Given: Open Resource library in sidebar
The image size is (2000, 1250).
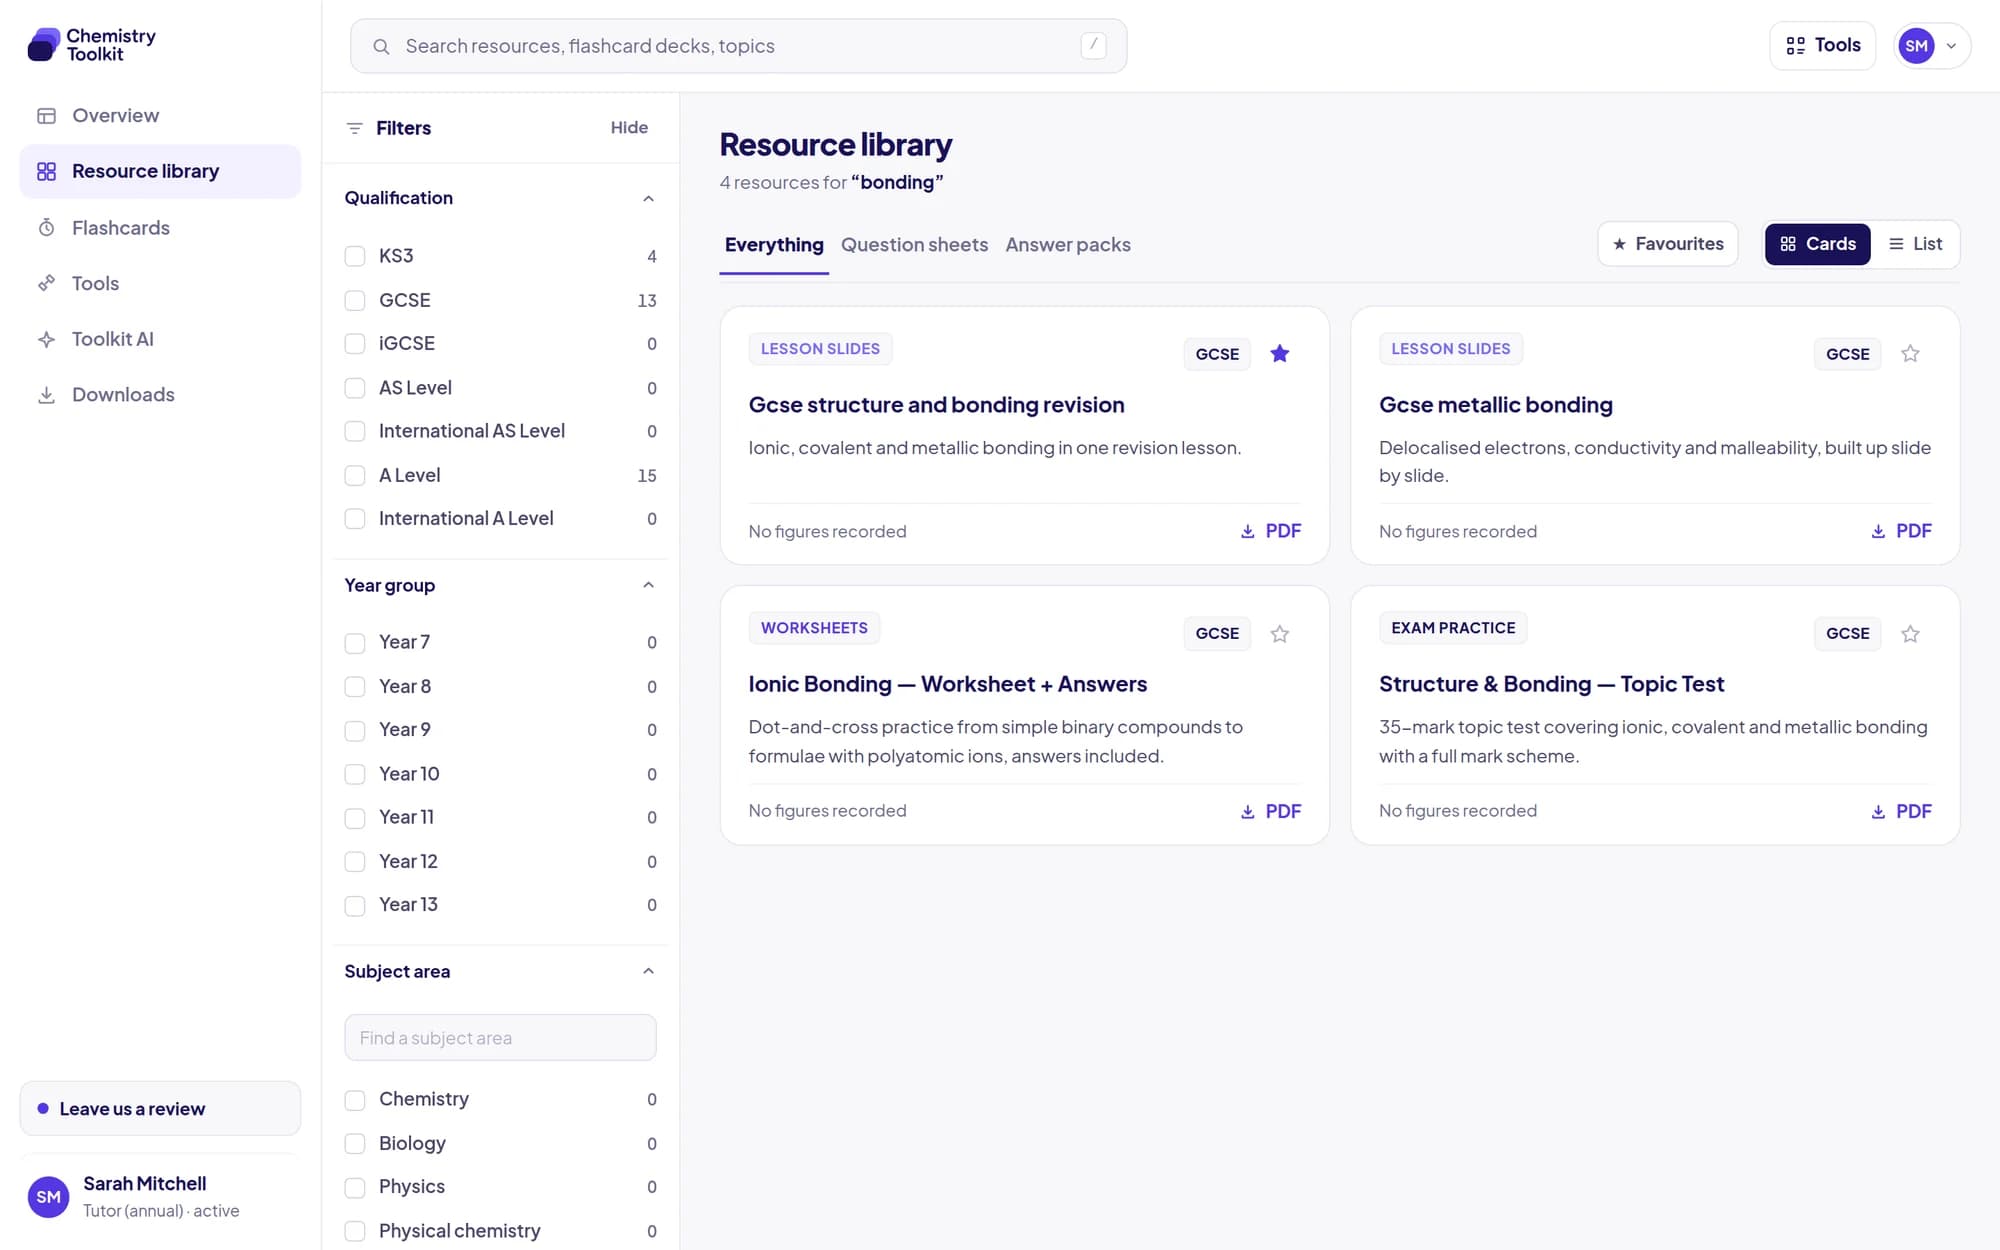Looking at the screenshot, I should coord(160,172).
